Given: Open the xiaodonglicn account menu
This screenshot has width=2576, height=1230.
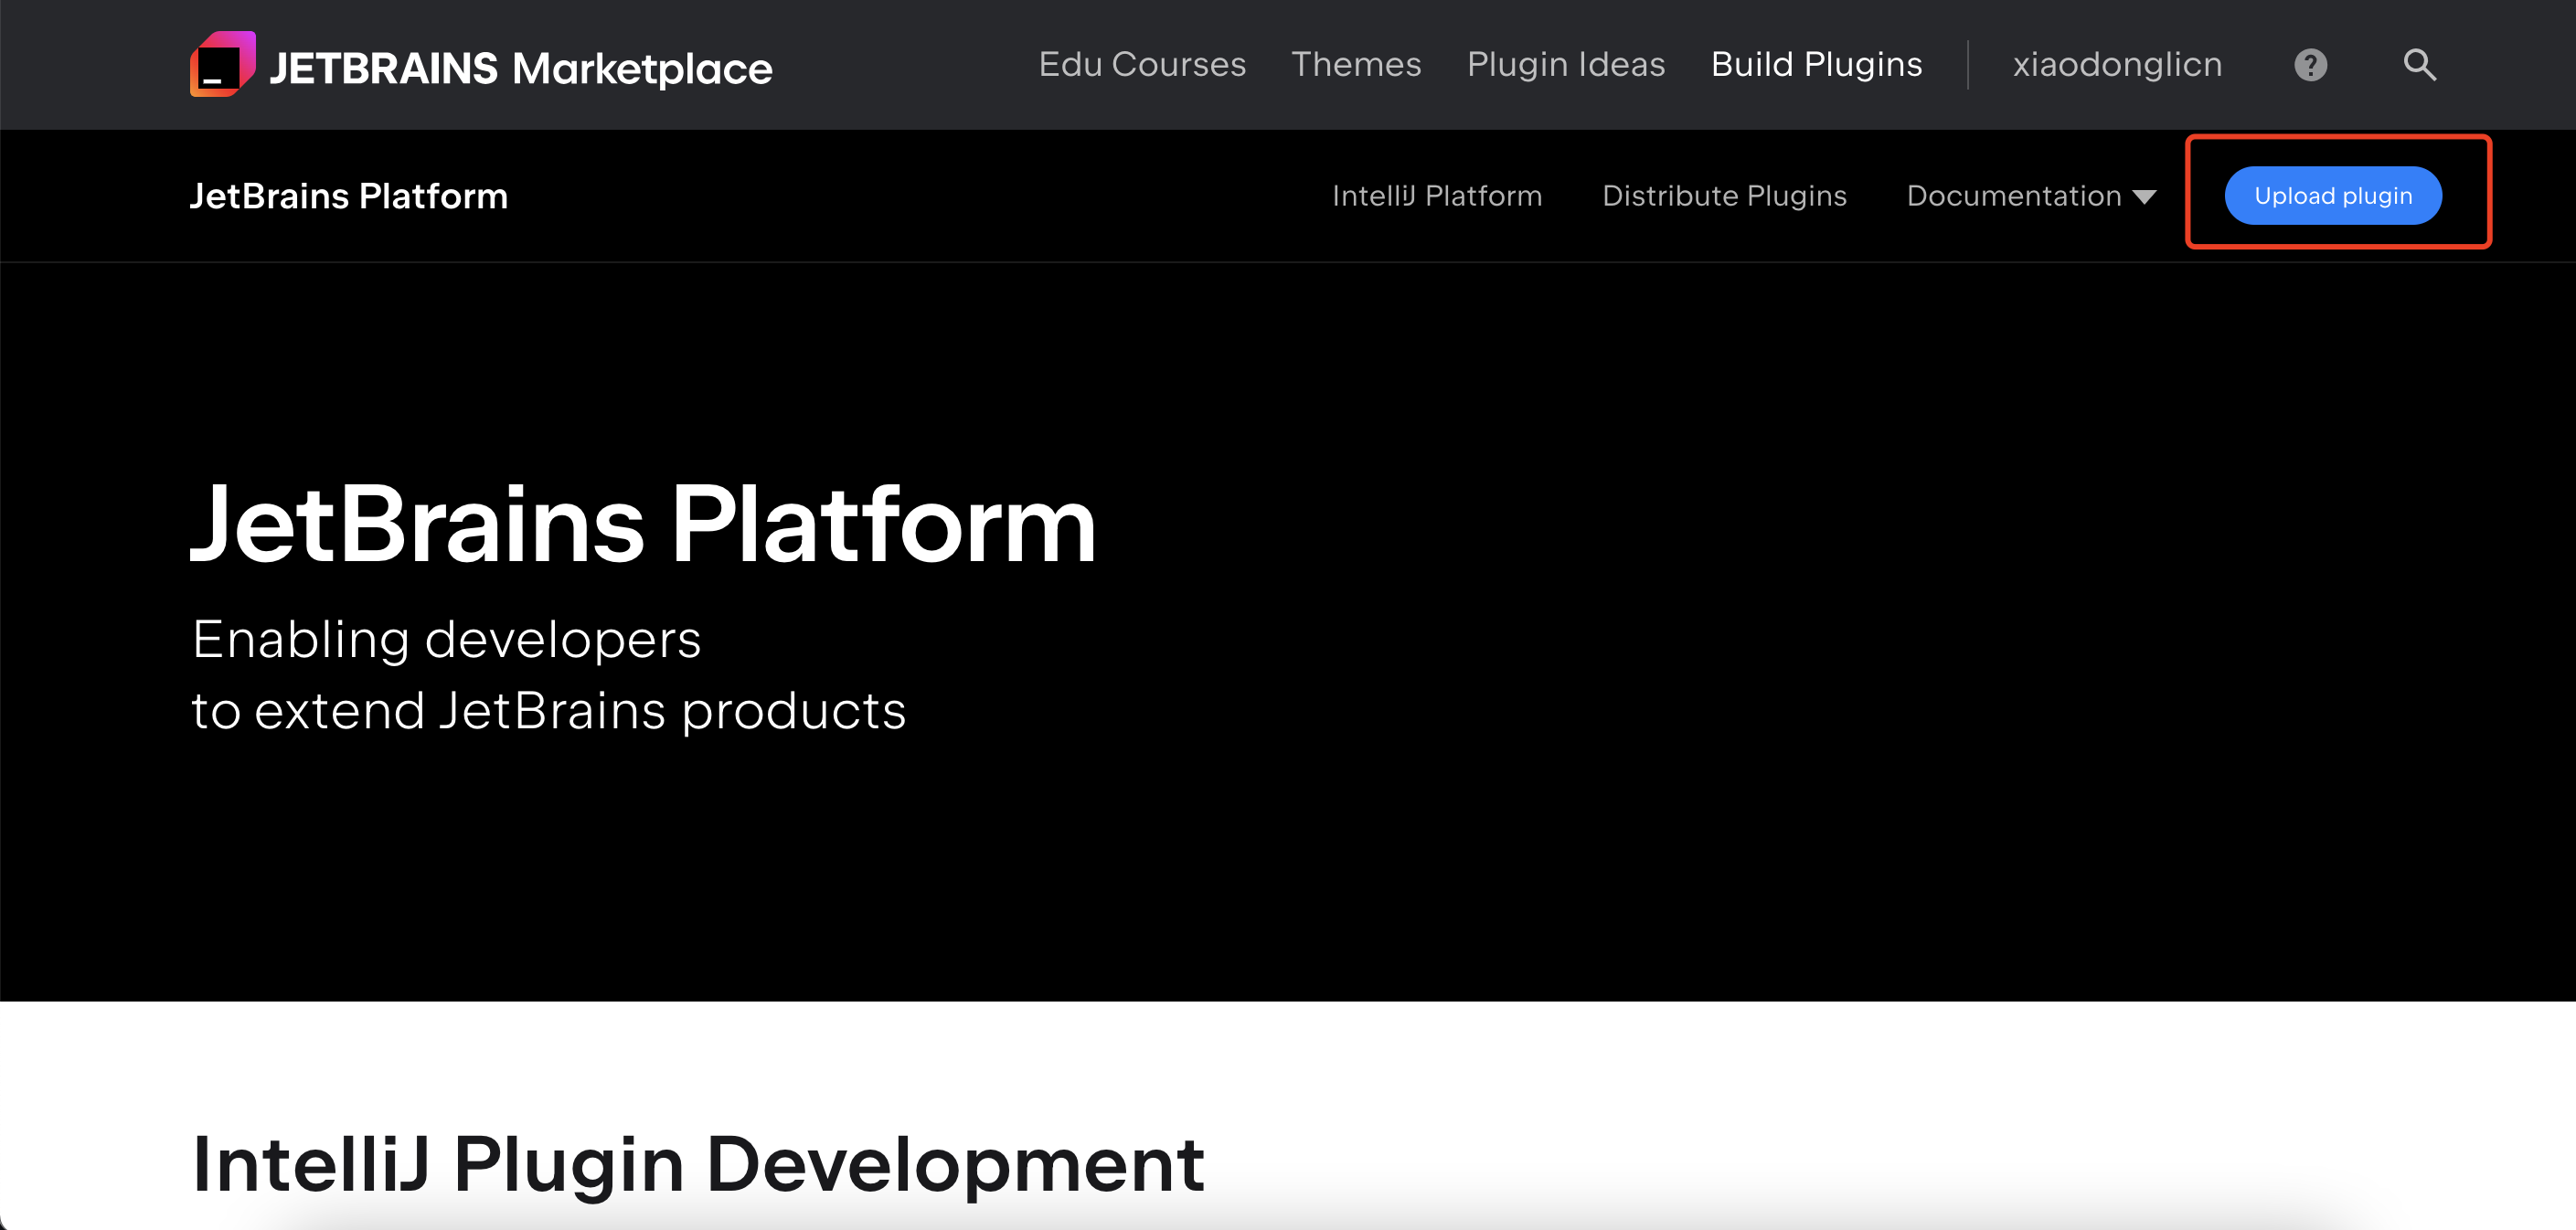Looking at the screenshot, I should pyautogui.click(x=2117, y=65).
